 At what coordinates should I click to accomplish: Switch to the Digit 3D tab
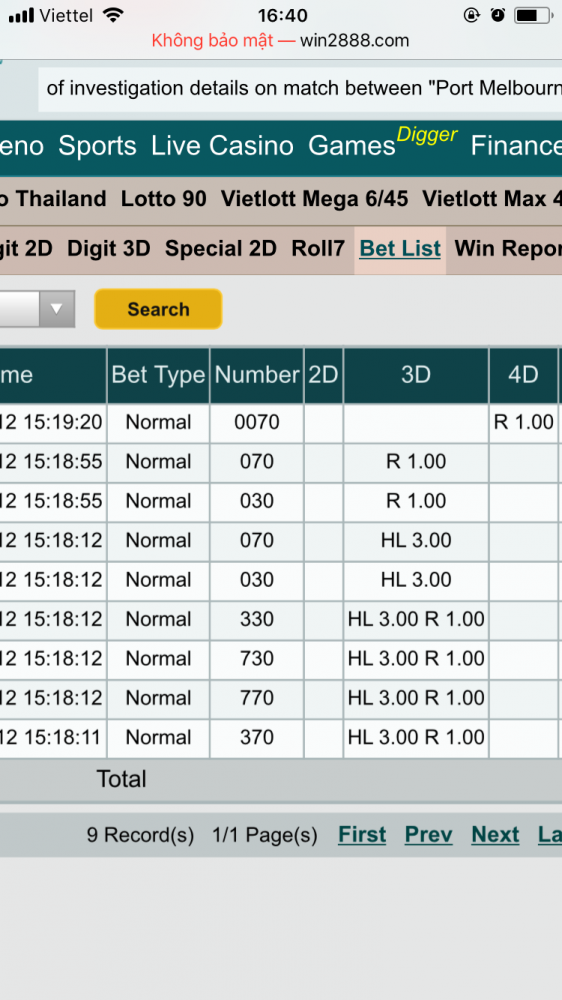(108, 249)
